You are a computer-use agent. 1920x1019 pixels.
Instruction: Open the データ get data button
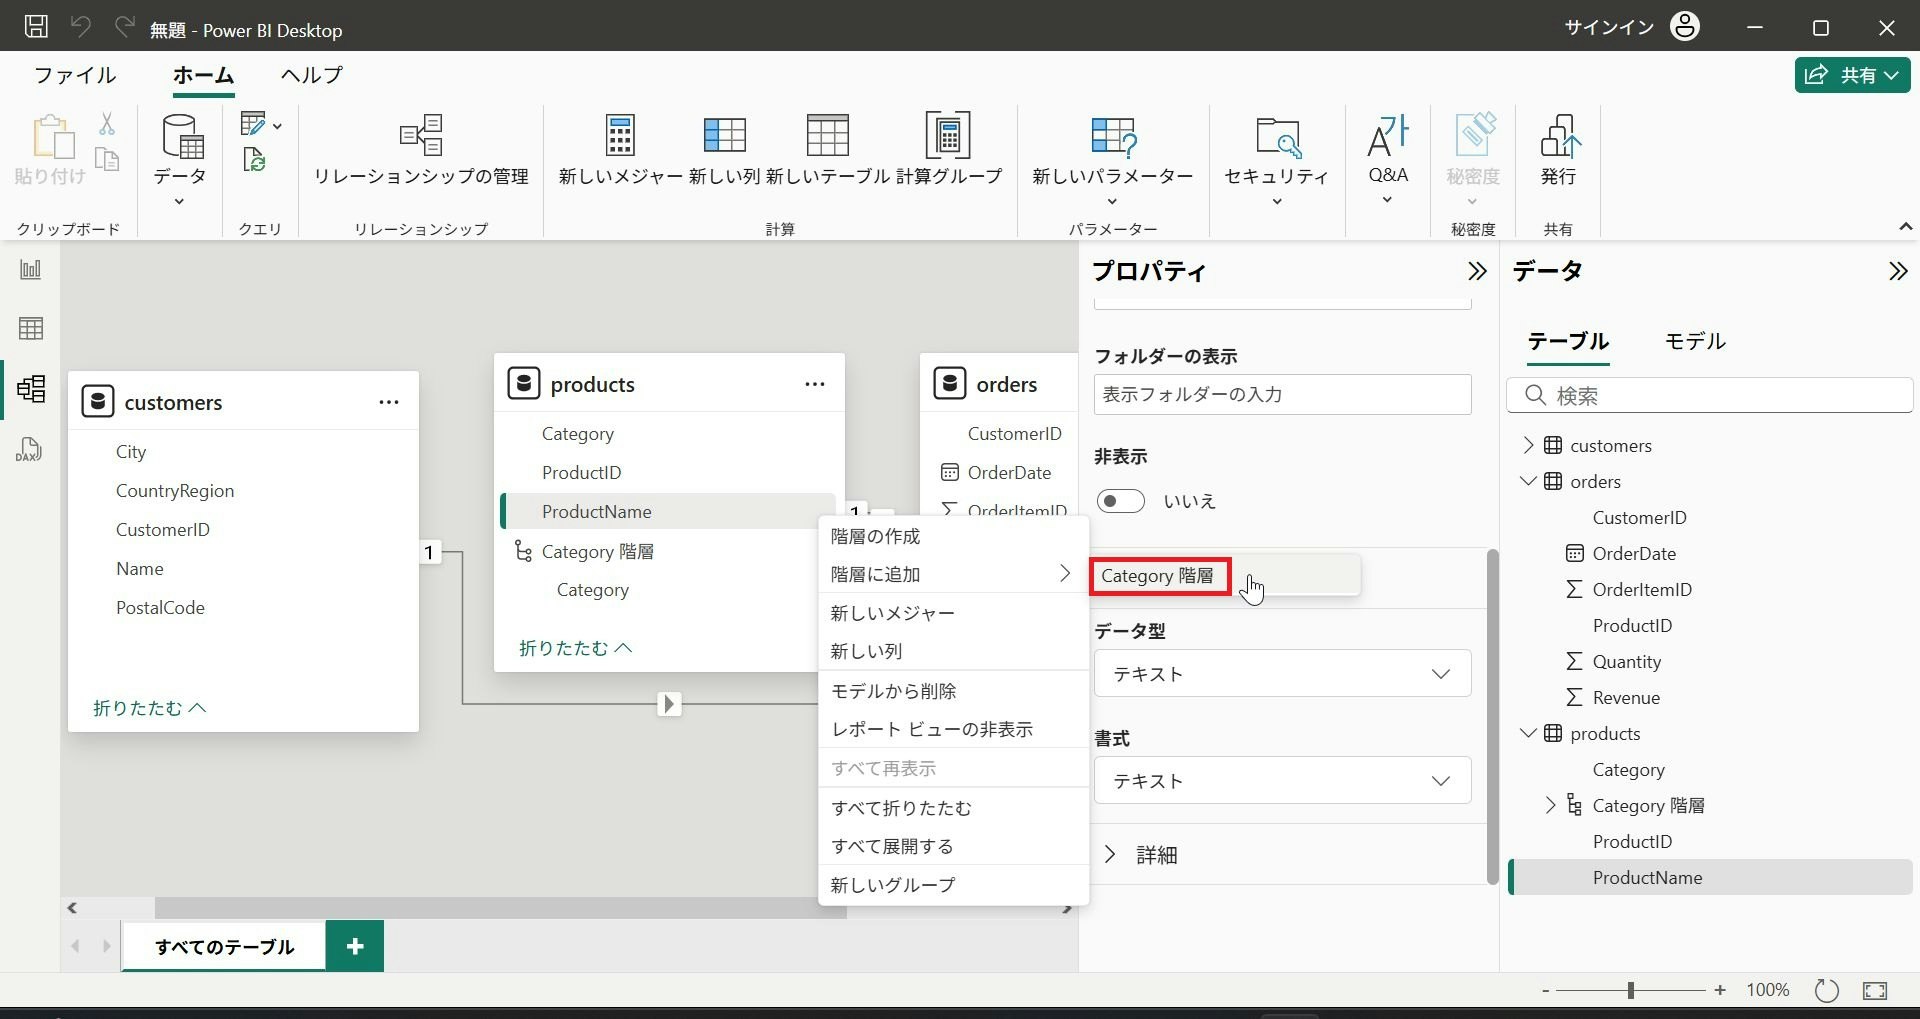pyautogui.click(x=180, y=160)
